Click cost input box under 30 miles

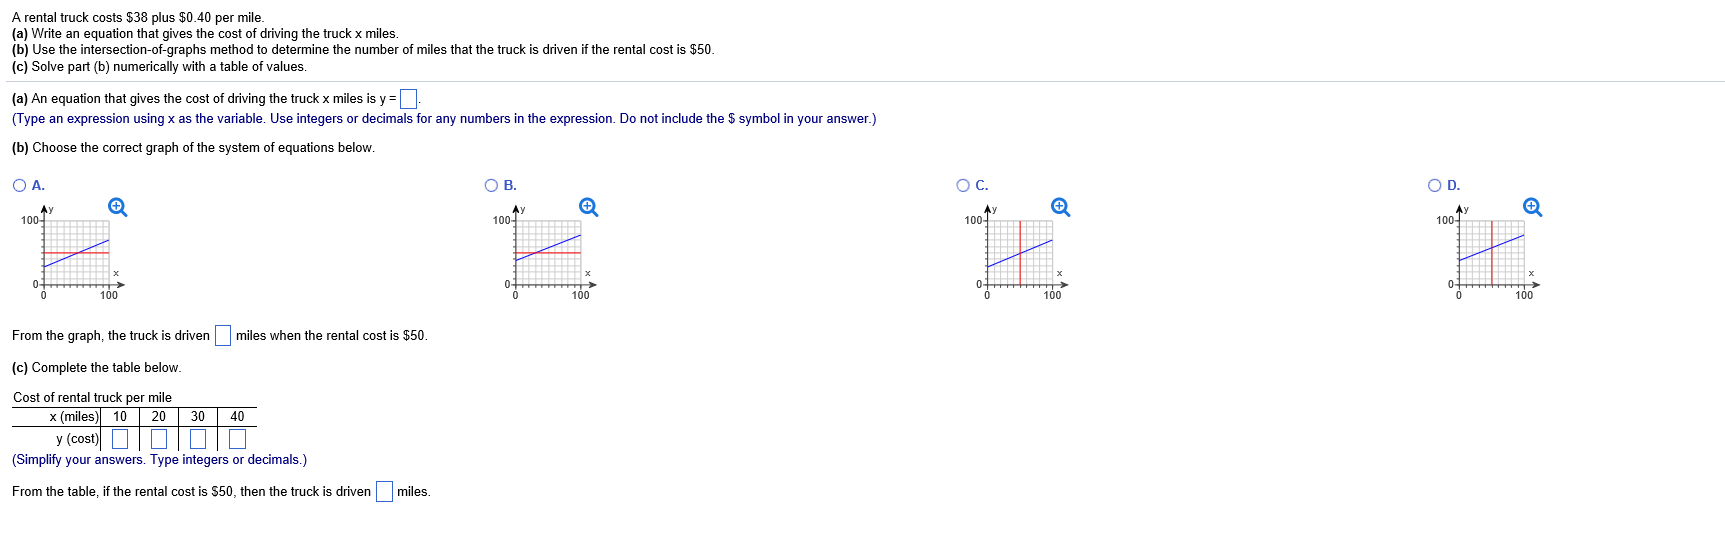[198, 439]
